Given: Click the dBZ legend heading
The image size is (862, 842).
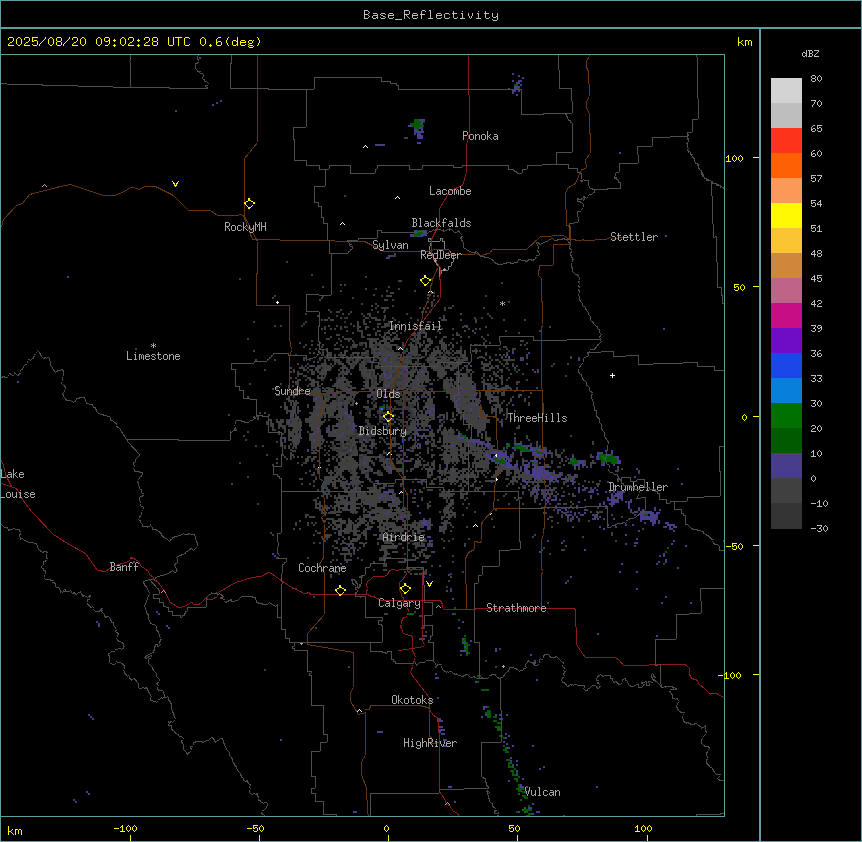Looking at the screenshot, I should (810, 53).
